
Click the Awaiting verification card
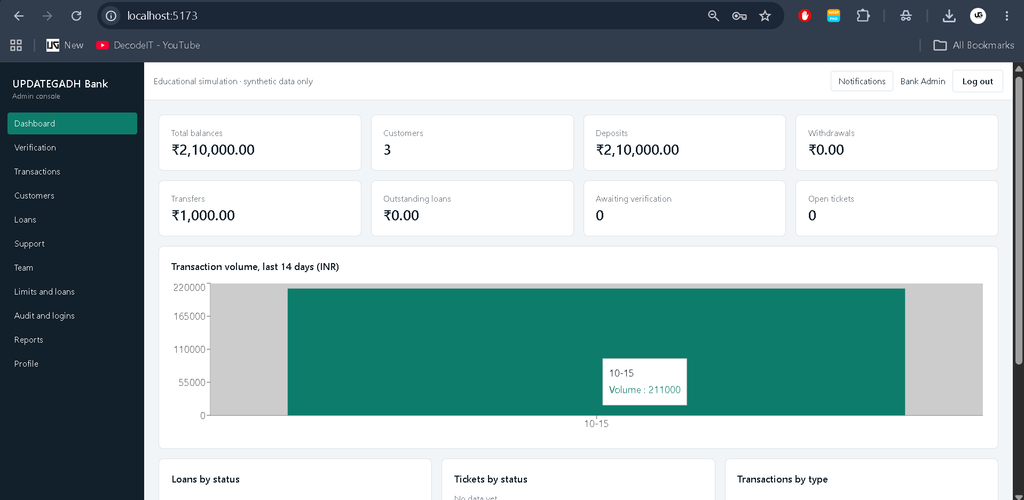click(684, 208)
